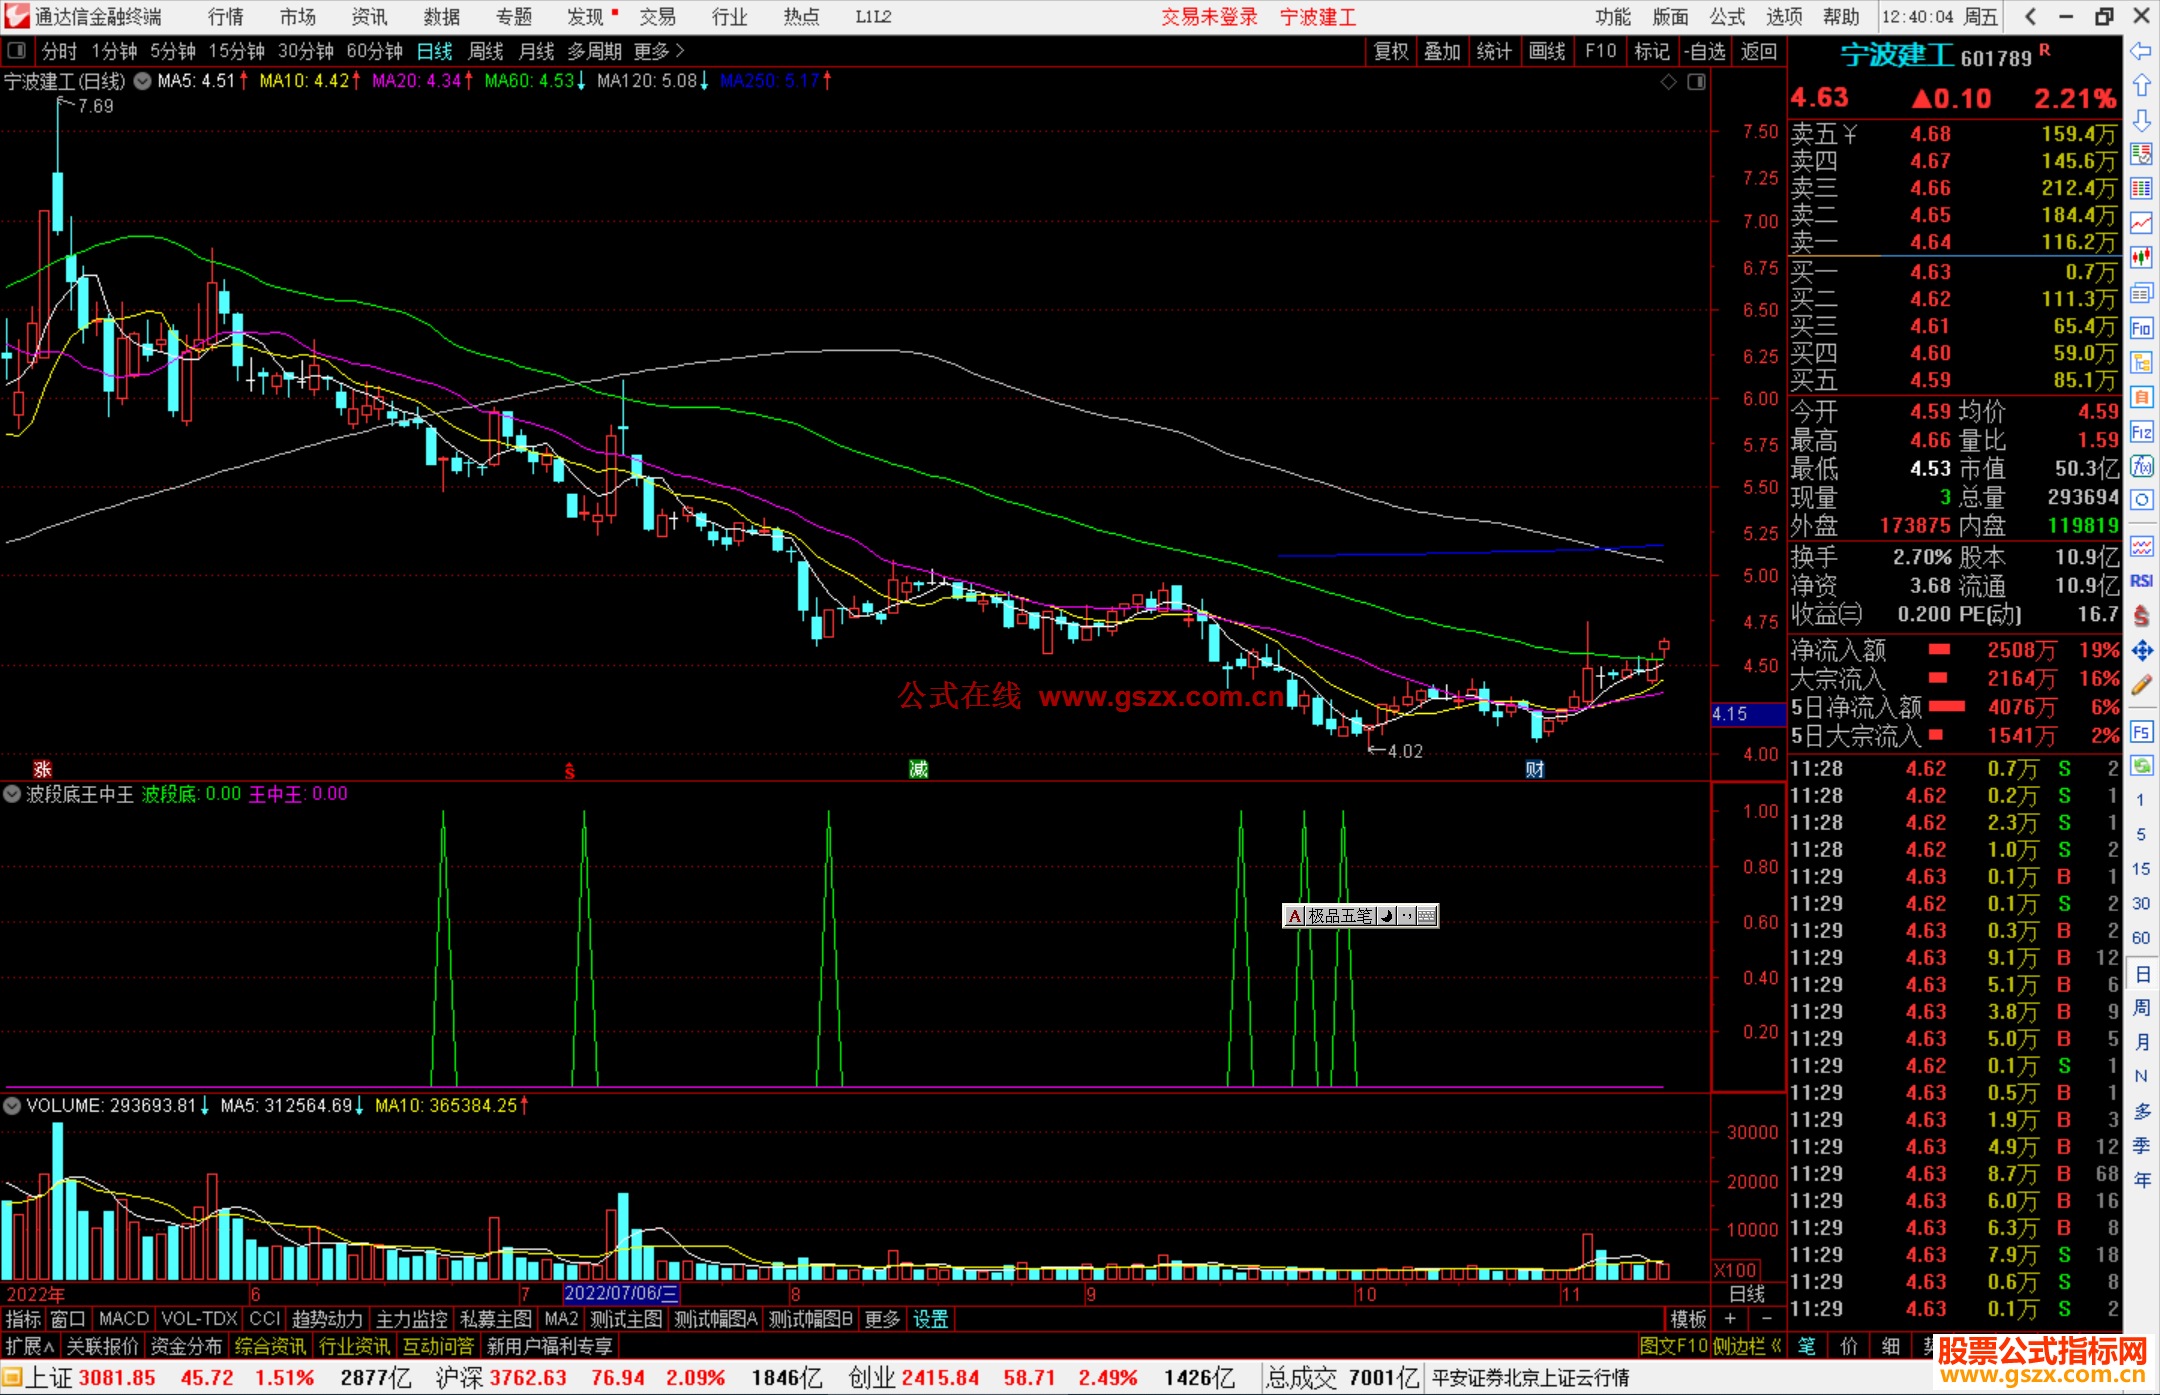The width and height of the screenshot is (2160, 1395).
Task: Click the 画线 drawing button
Action: (1546, 51)
